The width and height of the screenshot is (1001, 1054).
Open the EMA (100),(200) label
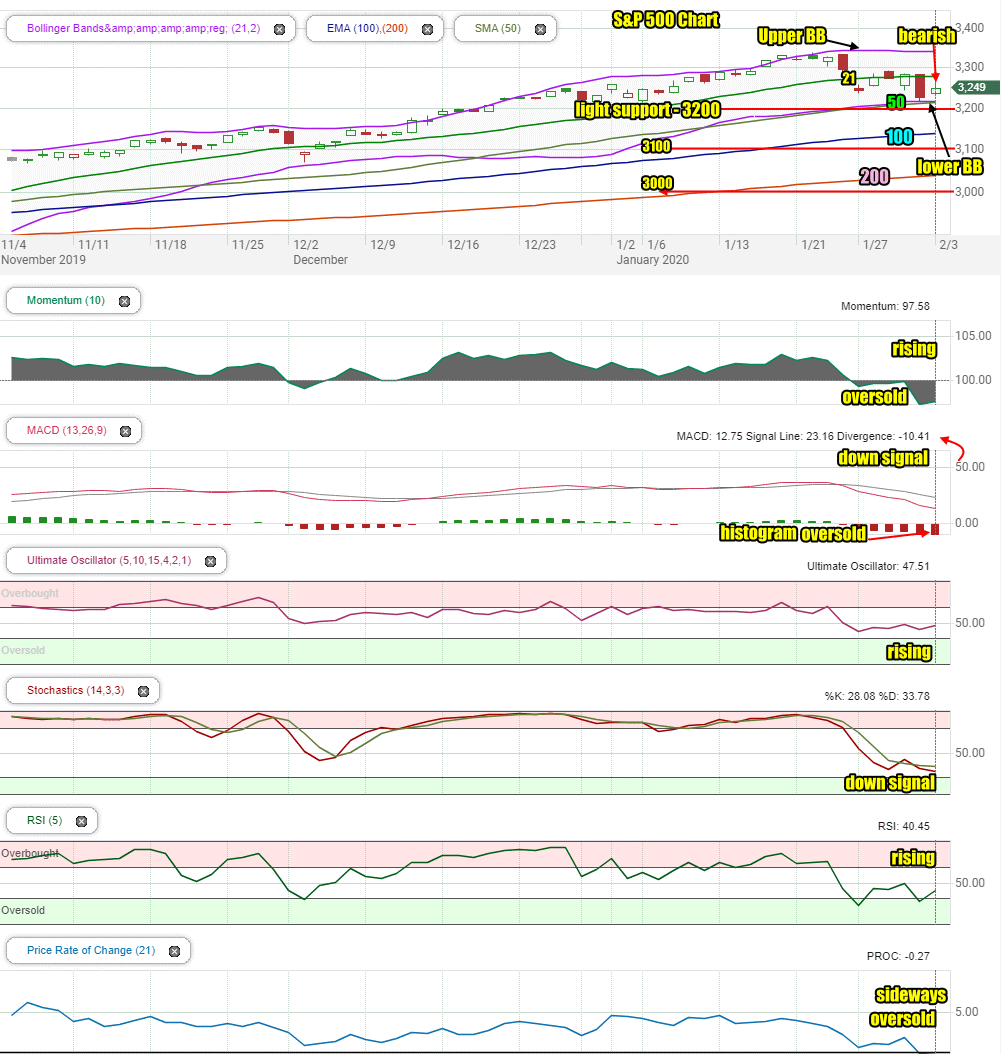(367, 28)
